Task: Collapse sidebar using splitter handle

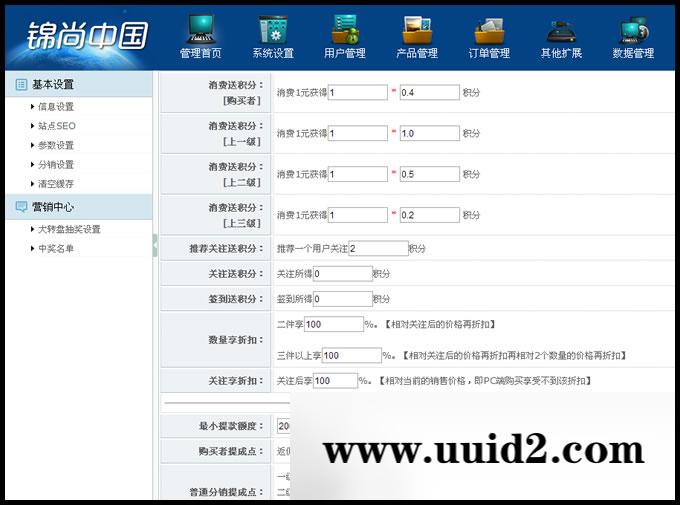Action: pyautogui.click(x=155, y=246)
